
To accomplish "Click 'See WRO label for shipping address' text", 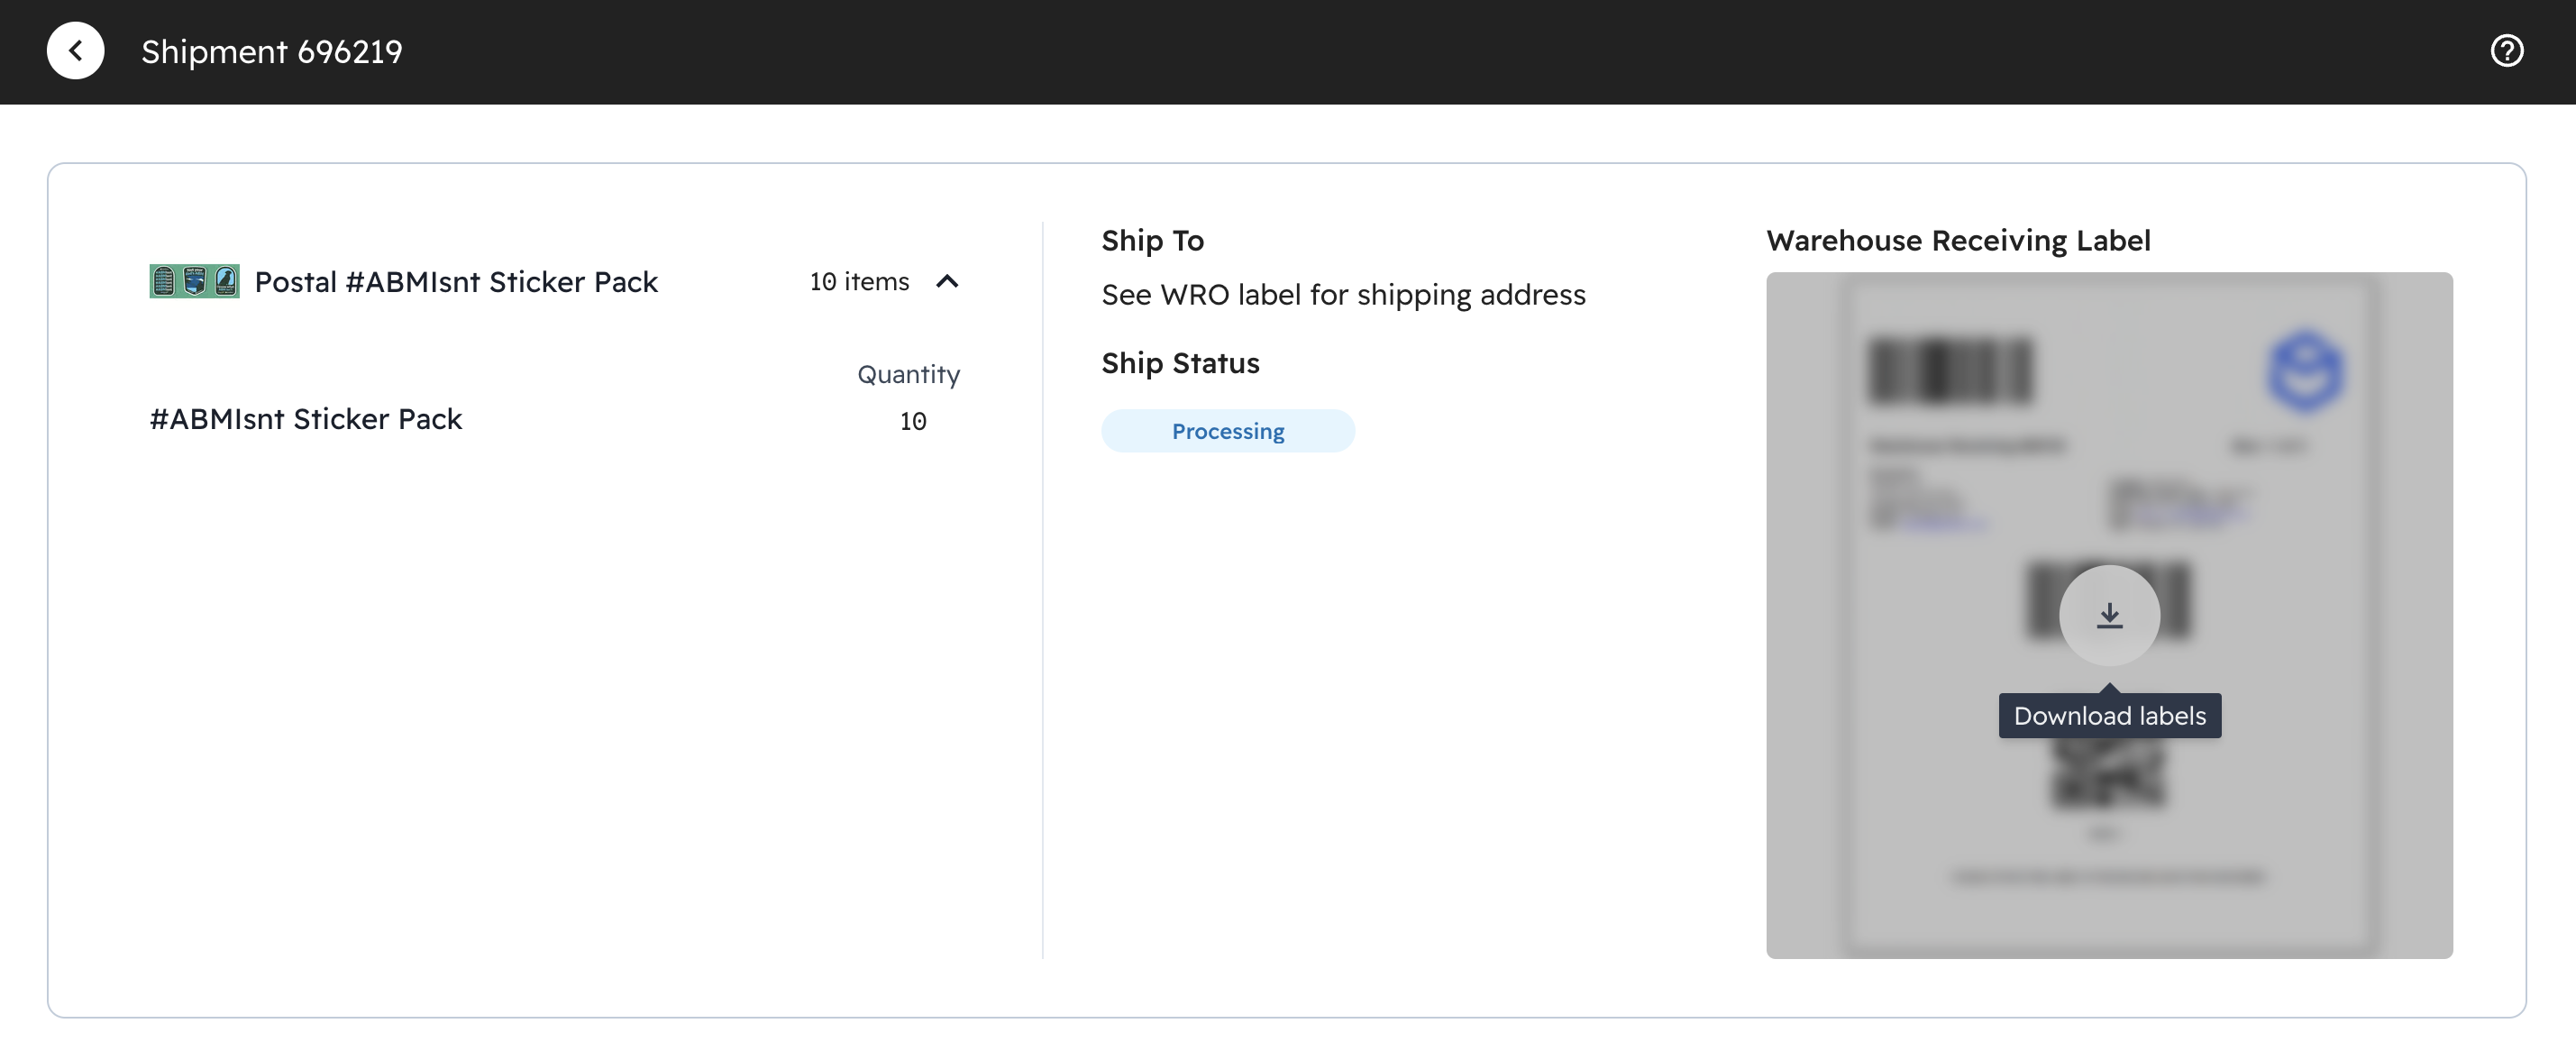I will click(x=1342, y=295).
